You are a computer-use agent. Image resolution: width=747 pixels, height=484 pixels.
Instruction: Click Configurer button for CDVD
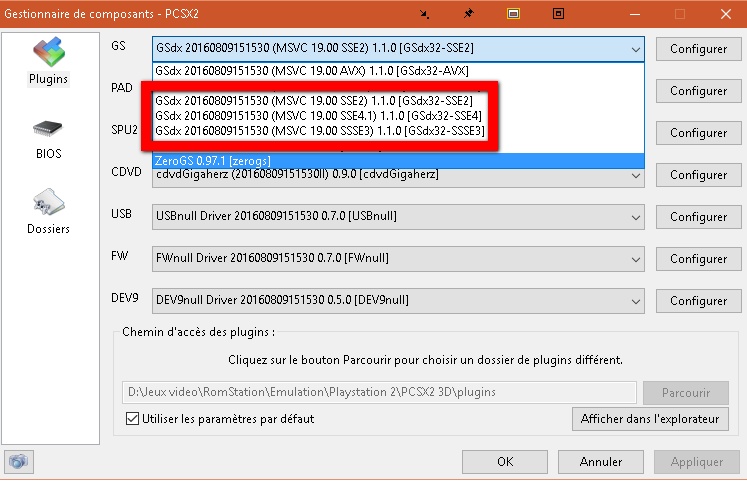pos(698,175)
